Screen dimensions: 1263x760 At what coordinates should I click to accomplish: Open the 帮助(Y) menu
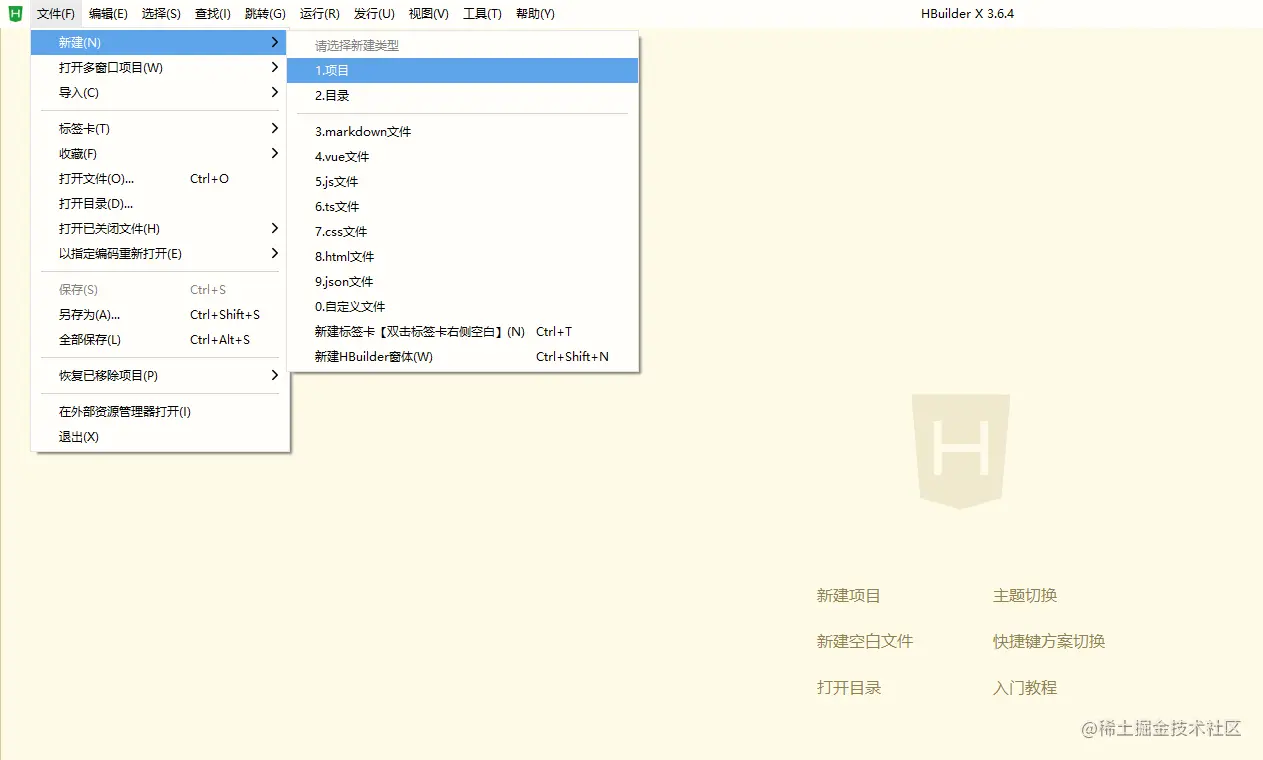535,14
